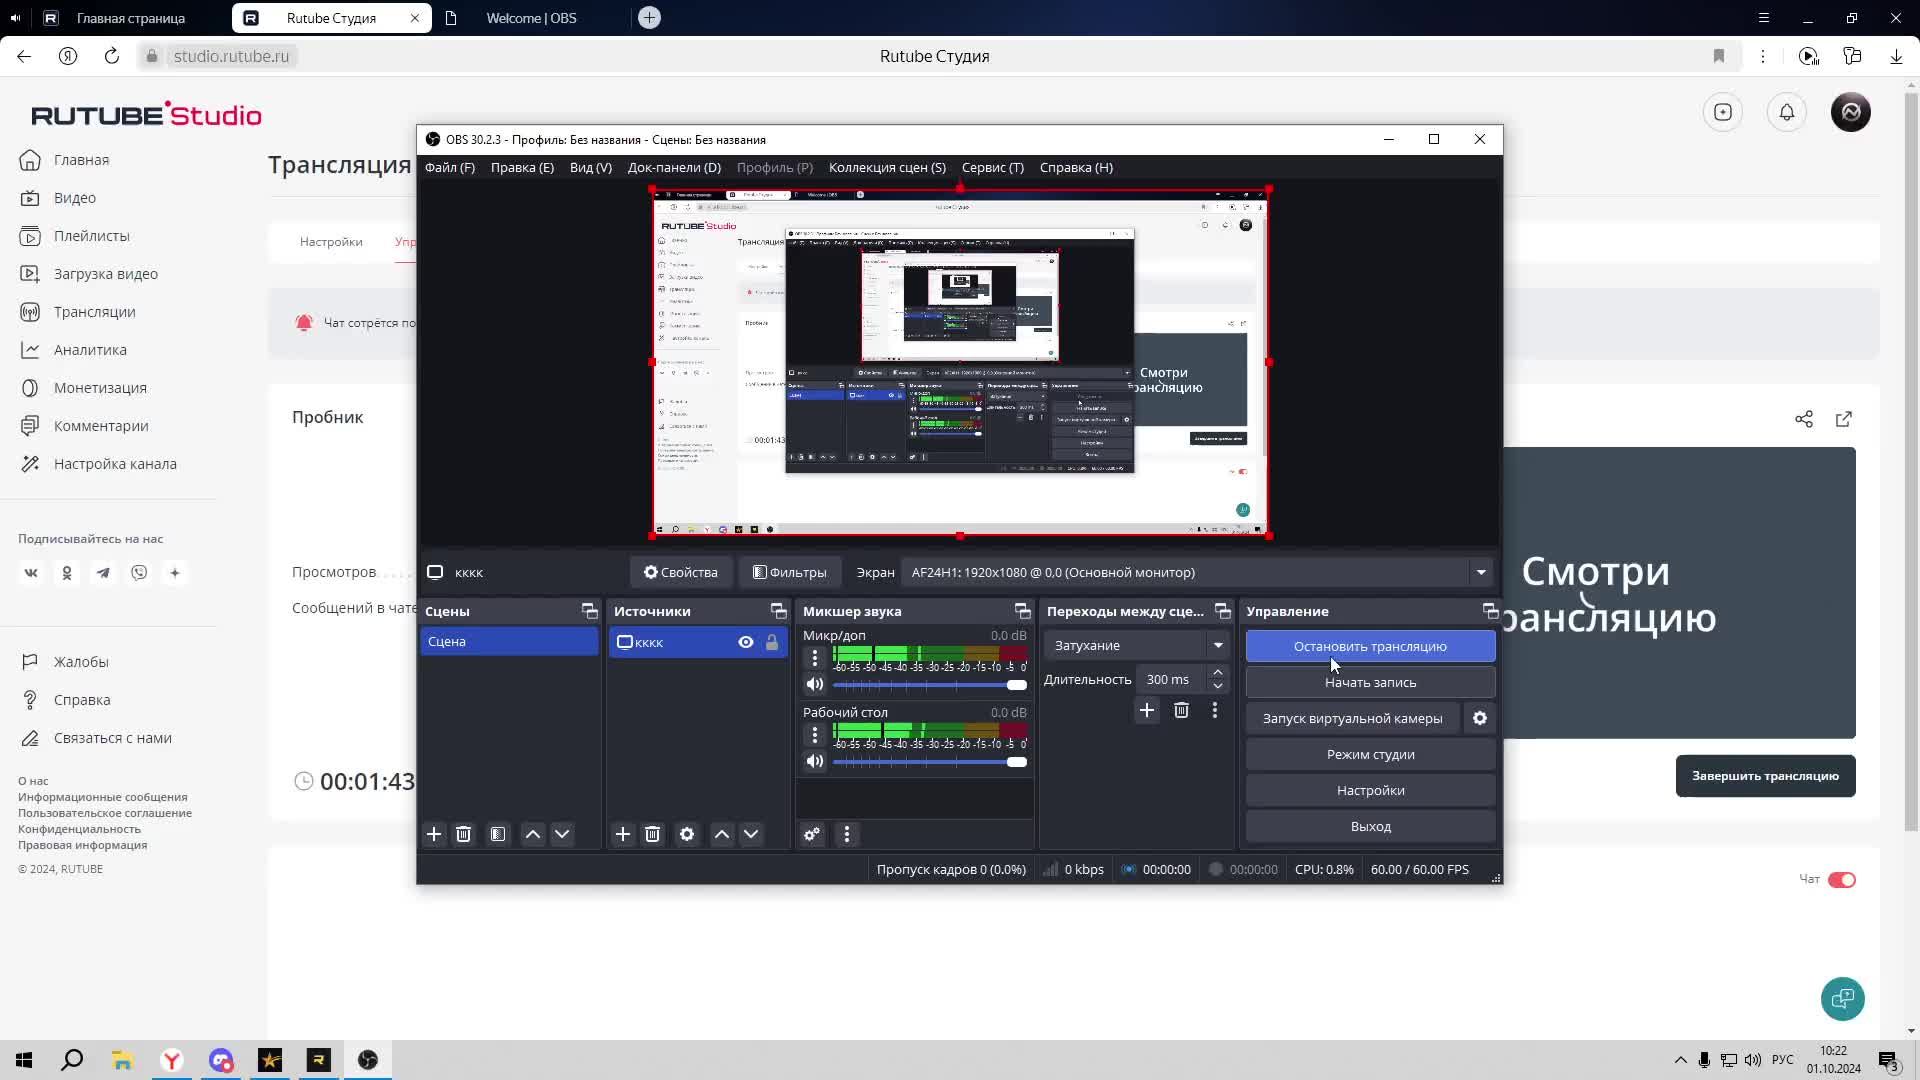Click Начать запись button
The image size is (1920, 1080).
[x=1370, y=682]
